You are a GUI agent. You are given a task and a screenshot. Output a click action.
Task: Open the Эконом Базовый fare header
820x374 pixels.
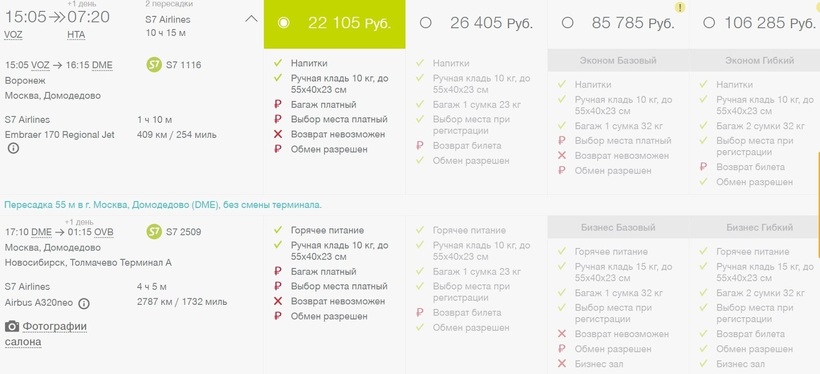[x=618, y=61]
